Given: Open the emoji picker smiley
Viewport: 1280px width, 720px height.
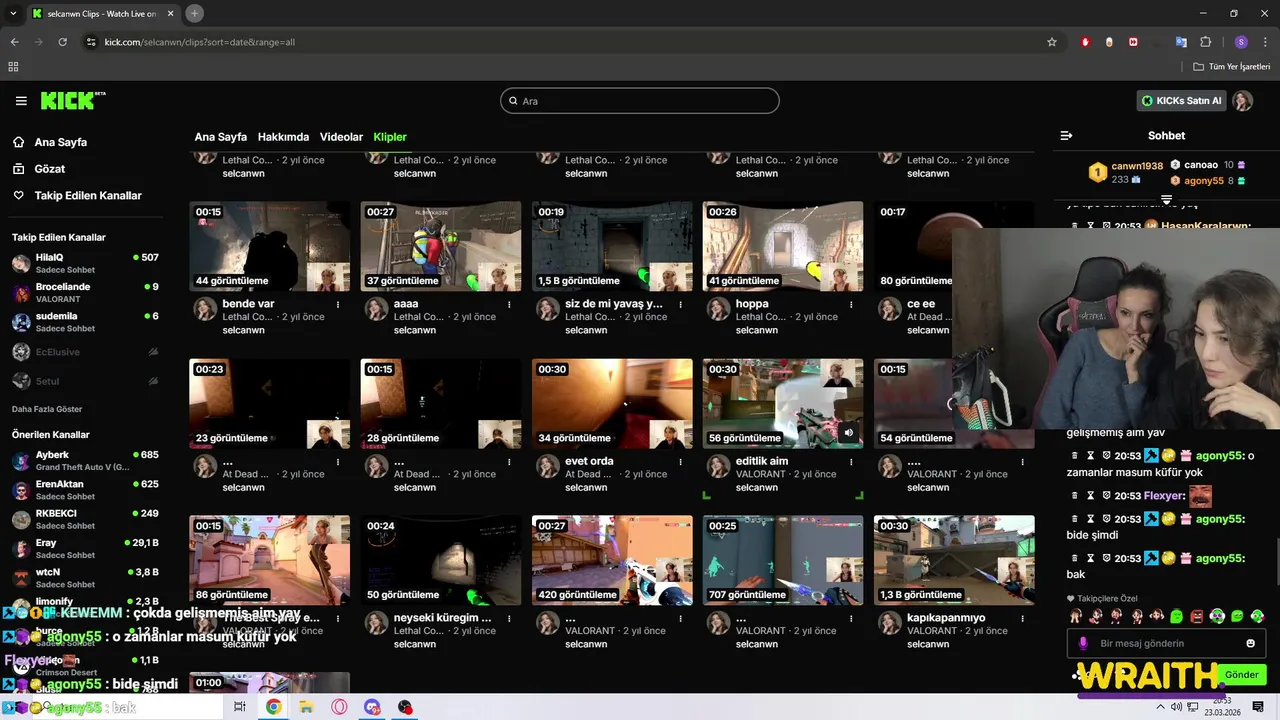Looking at the screenshot, I should pyautogui.click(x=1250, y=643).
